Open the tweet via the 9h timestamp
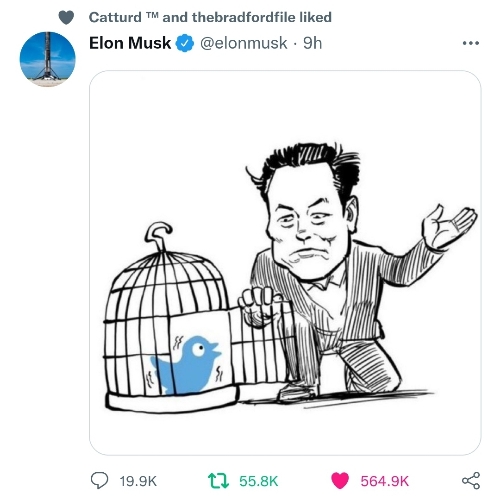 pos(312,43)
